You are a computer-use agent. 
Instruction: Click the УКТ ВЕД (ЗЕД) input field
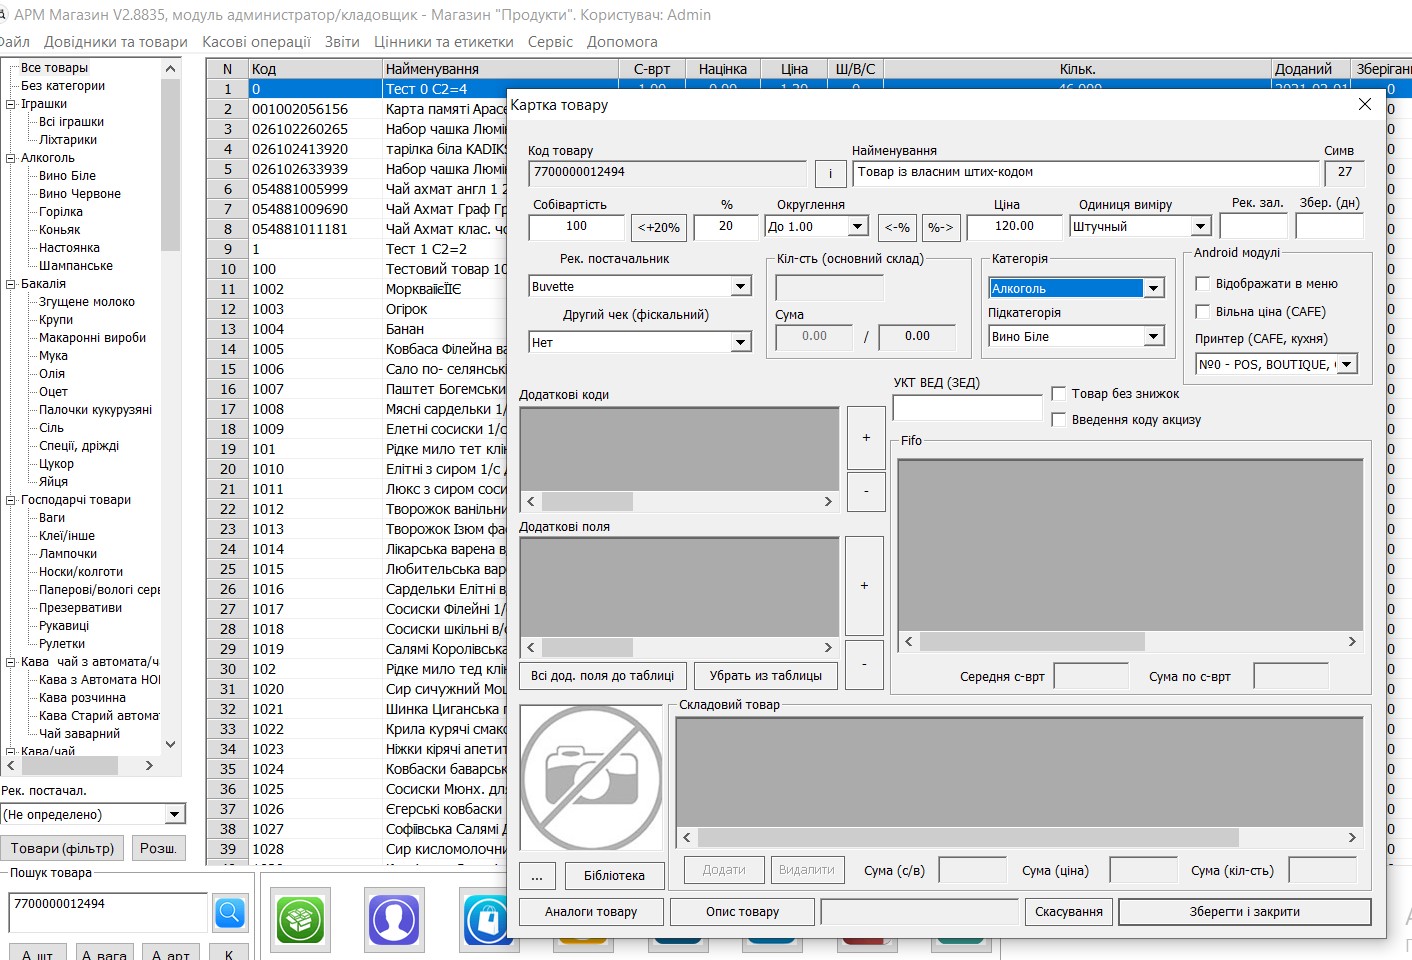[967, 408]
